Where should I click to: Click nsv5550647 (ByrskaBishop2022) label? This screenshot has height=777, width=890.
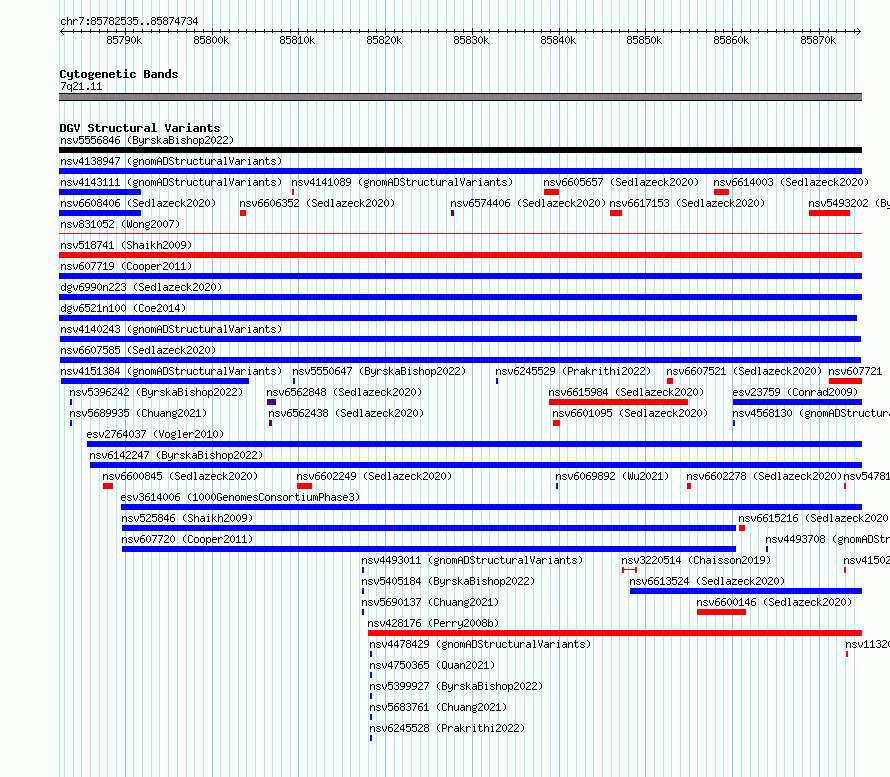(x=379, y=371)
